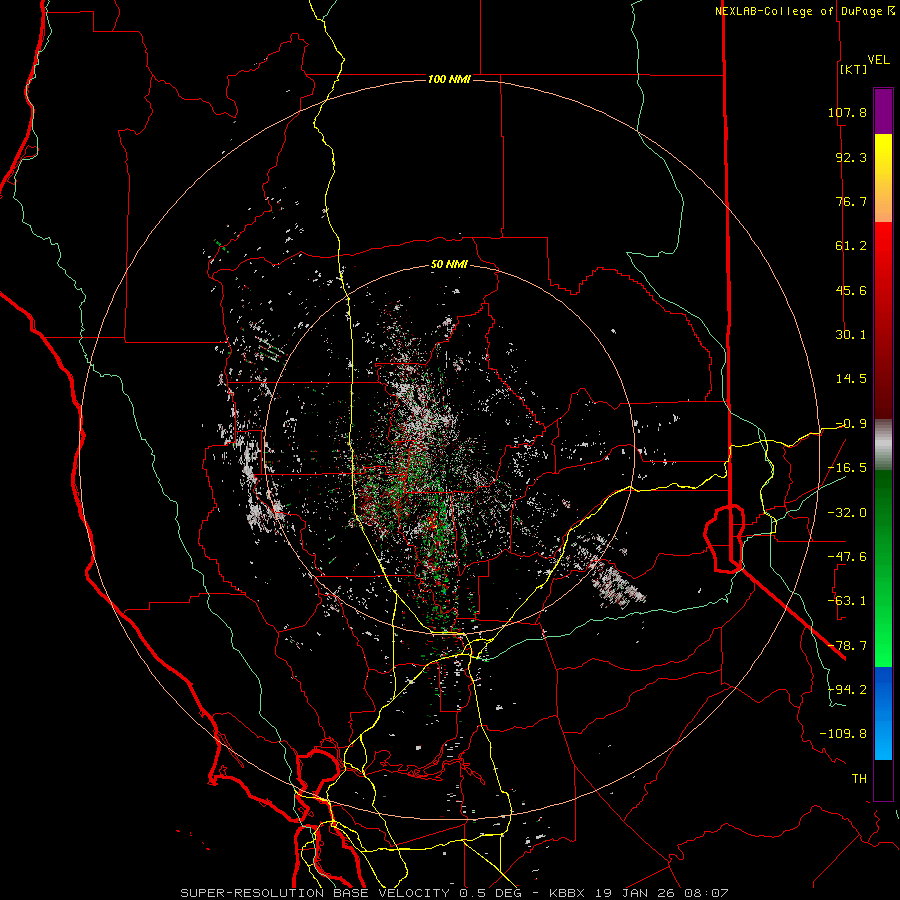Click the blue segment of the velocity color bar
The height and width of the screenshot is (900, 900).
click(883, 713)
